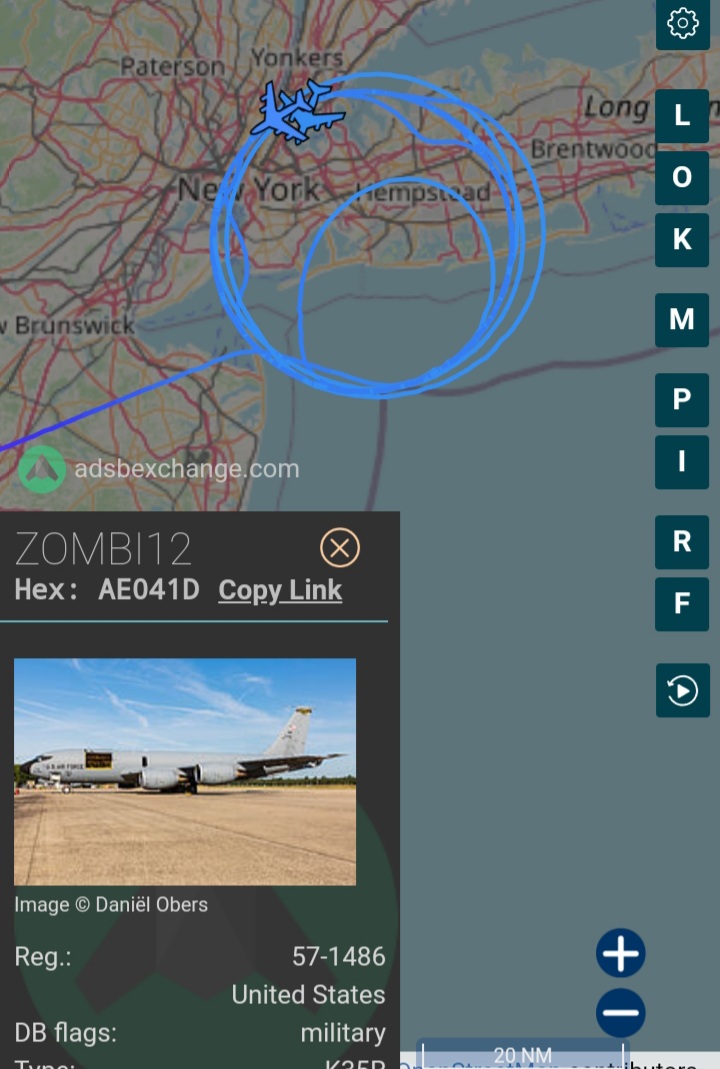Click the R button in sidebar
Image resolution: width=720 pixels, height=1069 pixels.
[682, 542]
